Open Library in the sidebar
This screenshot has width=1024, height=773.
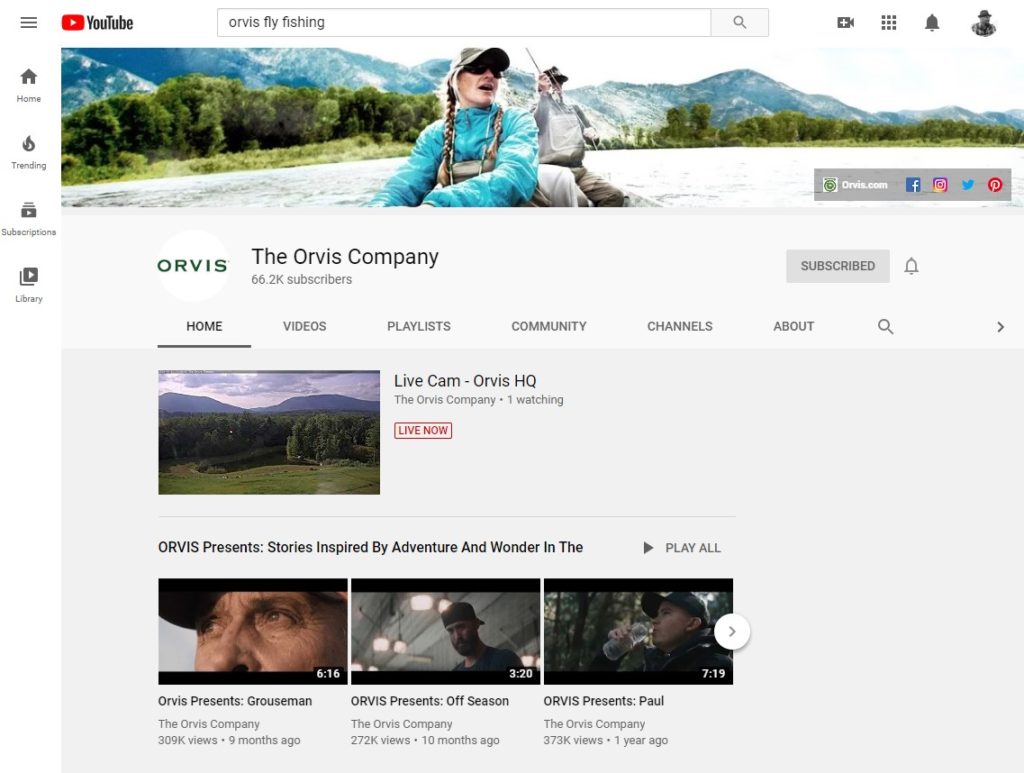click(29, 285)
